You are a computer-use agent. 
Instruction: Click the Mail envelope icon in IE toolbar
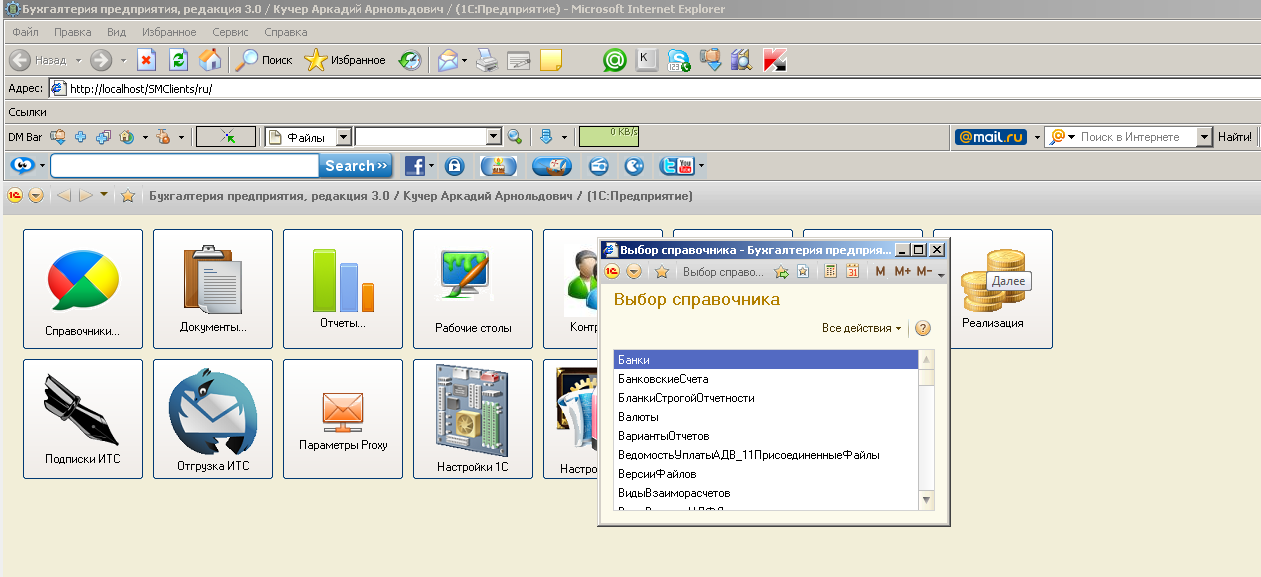(x=447, y=60)
